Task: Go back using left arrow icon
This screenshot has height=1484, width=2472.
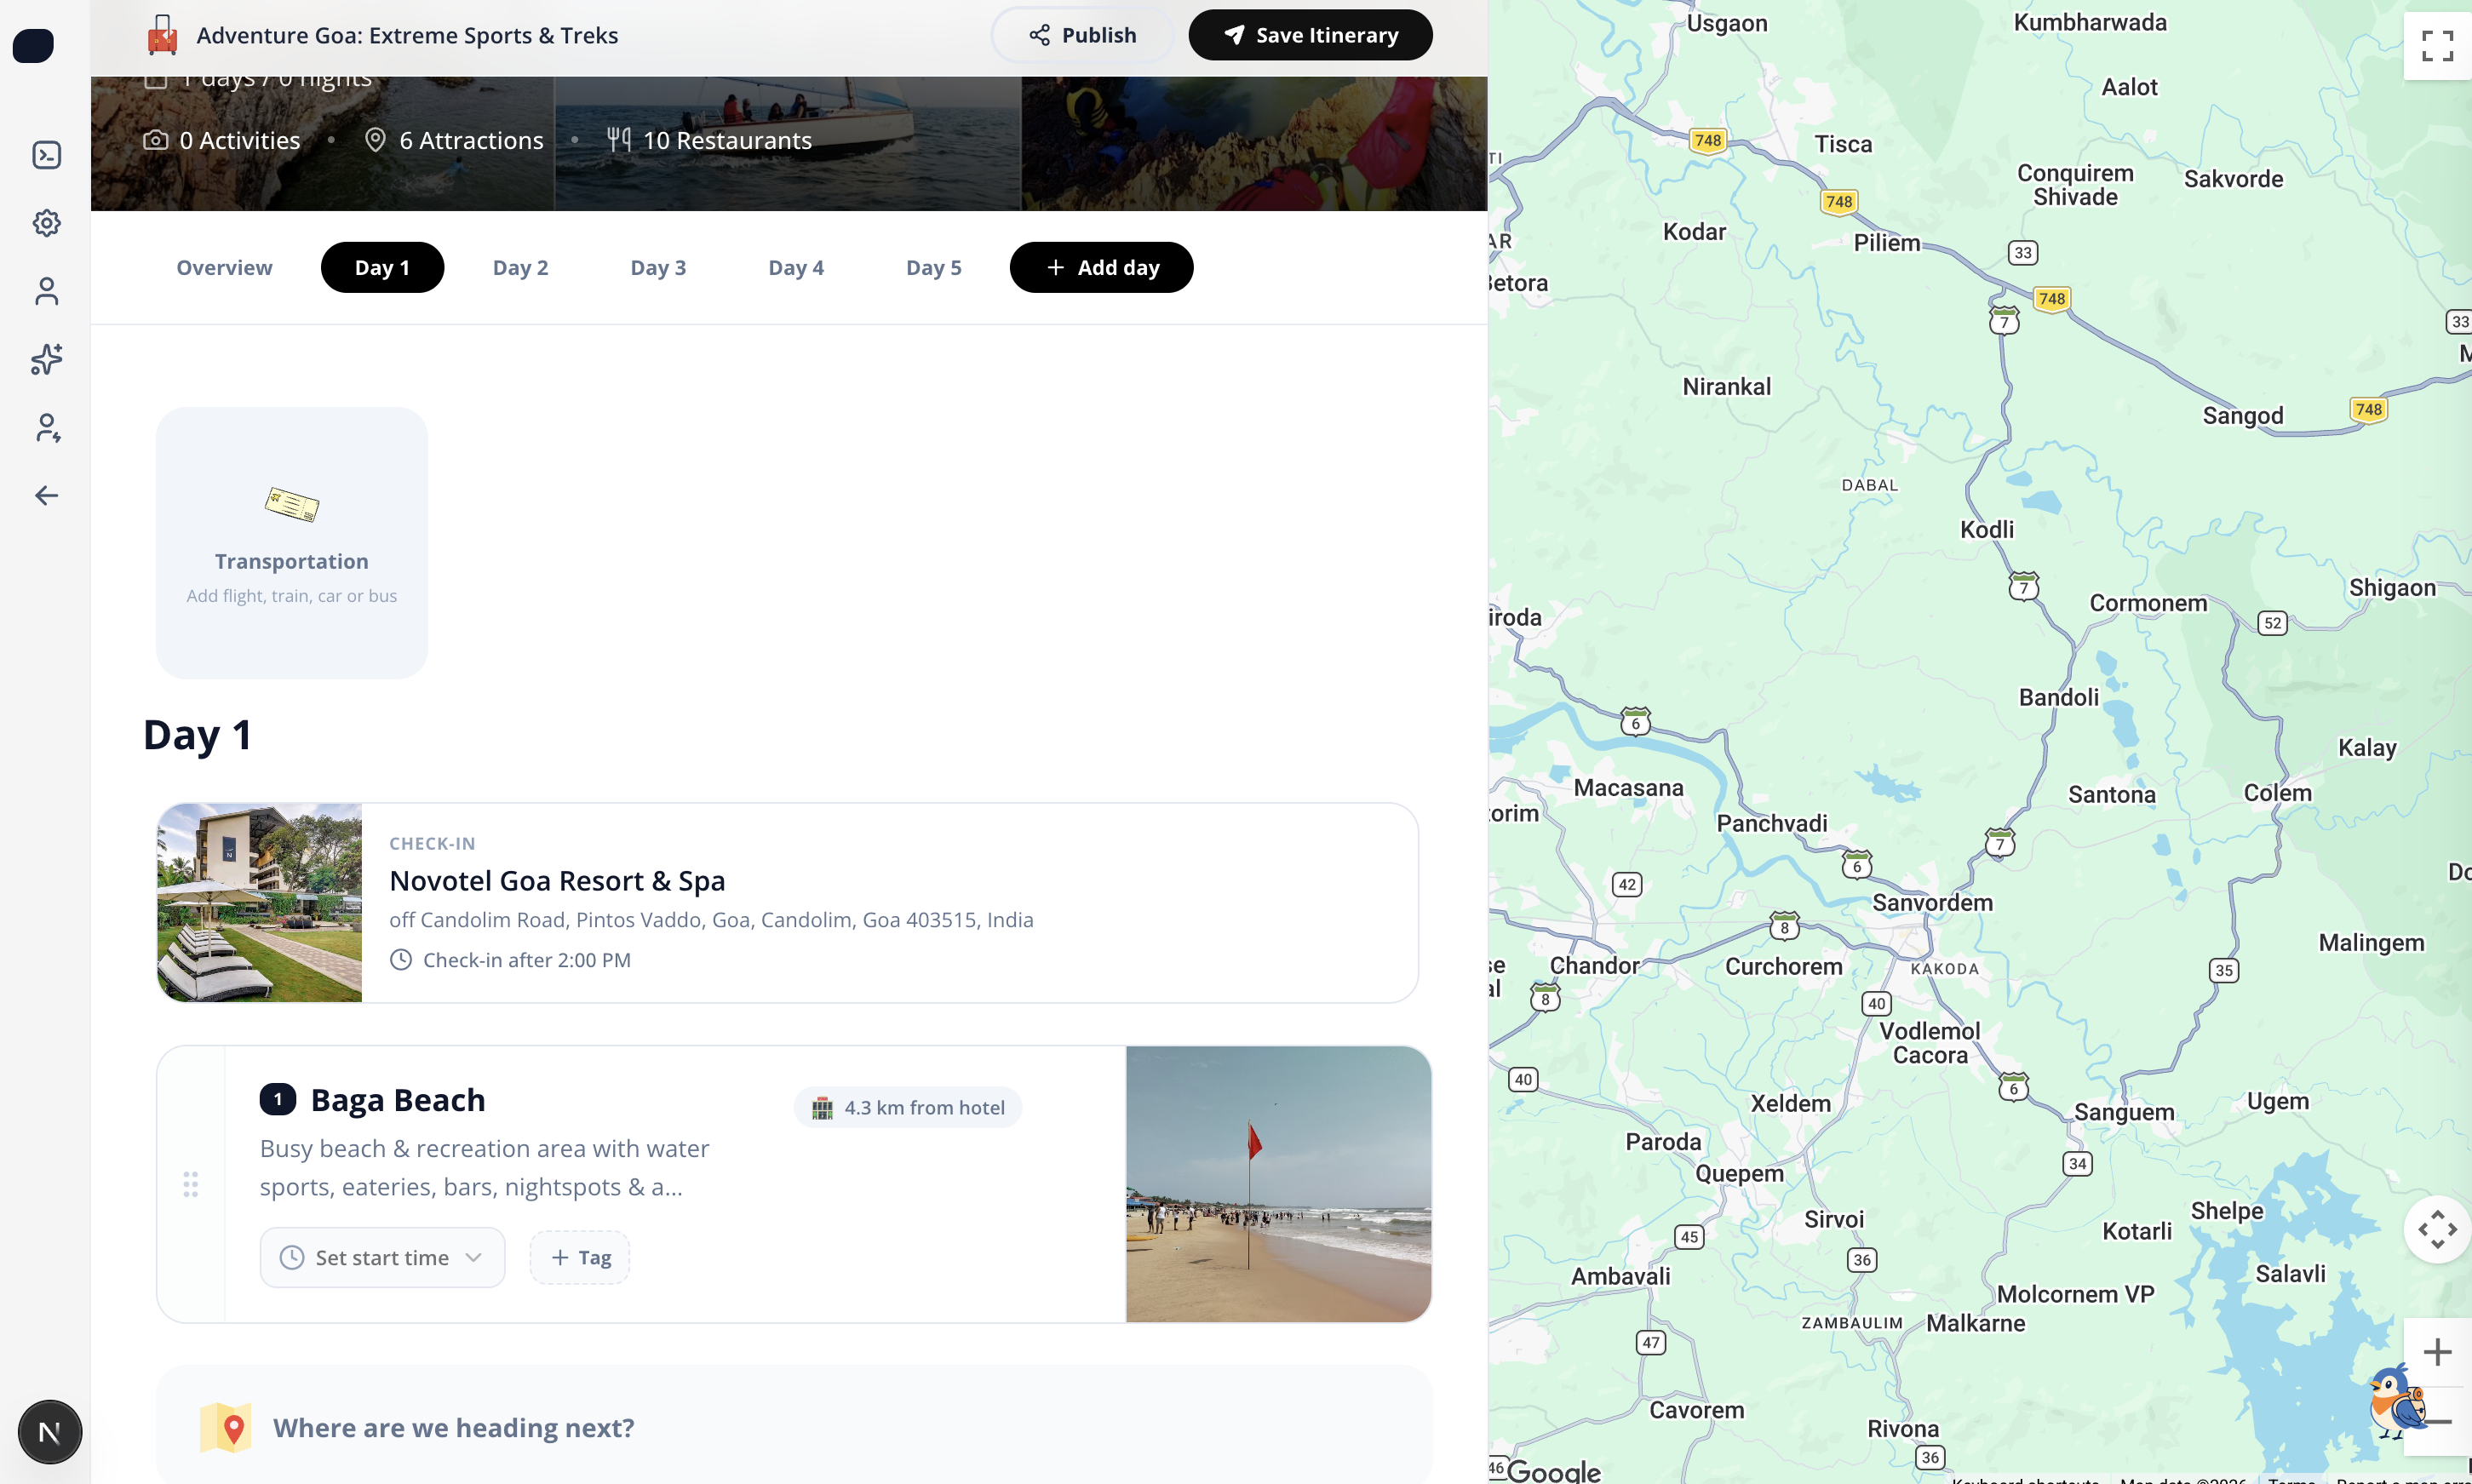Action: click(x=47, y=496)
